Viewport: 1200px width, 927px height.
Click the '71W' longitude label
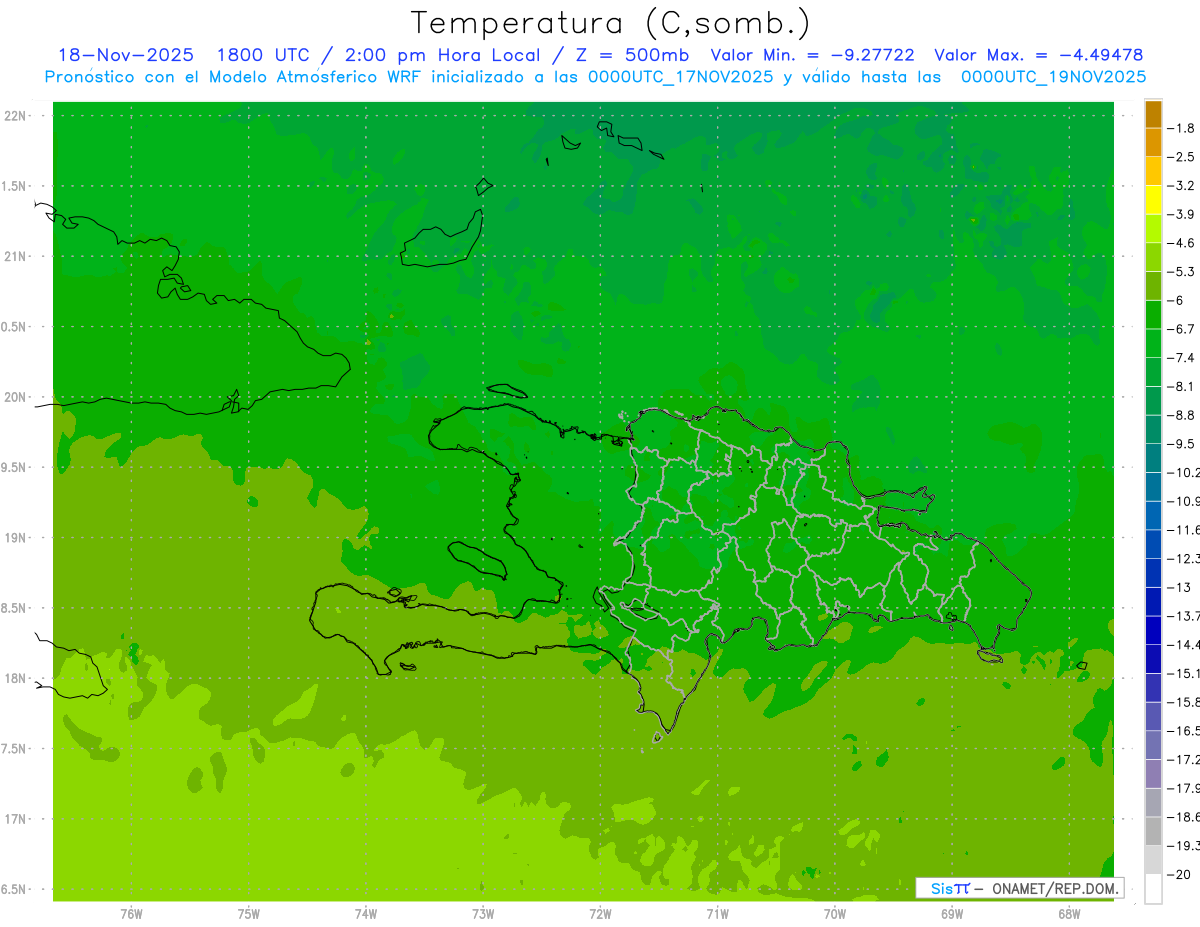point(717,913)
